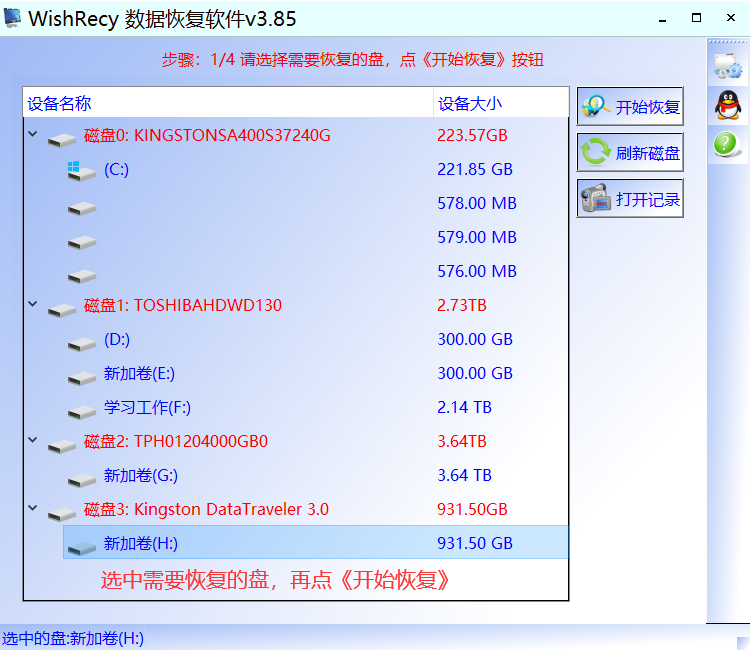Select 磁盘1: TOSHIBAHDWD130 row
Viewport: 750px width, 650px height.
pyautogui.click(x=296, y=305)
